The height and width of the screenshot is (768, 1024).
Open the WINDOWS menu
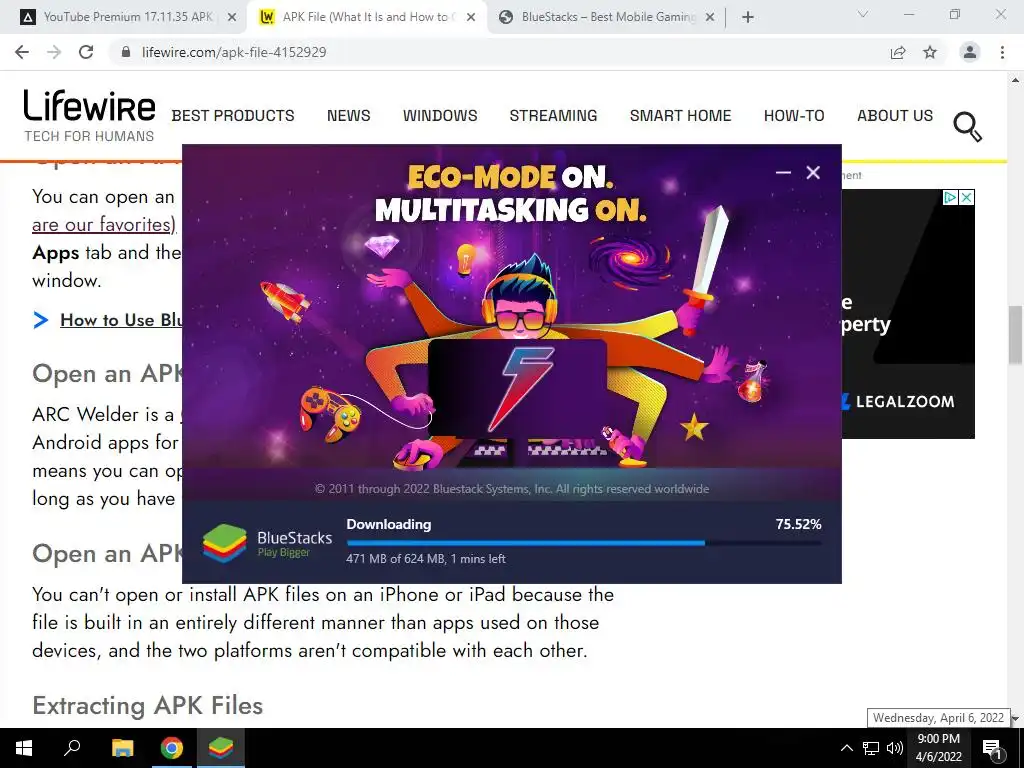tap(440, 116)
